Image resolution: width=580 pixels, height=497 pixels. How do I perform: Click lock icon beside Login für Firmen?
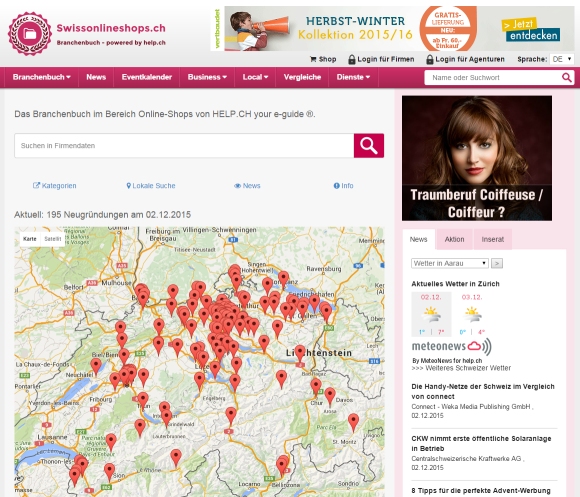(x=352, y=59)
